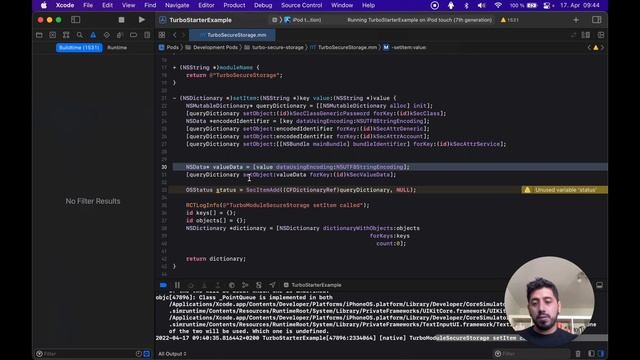Open the Debug navigator

pos(120,35)
